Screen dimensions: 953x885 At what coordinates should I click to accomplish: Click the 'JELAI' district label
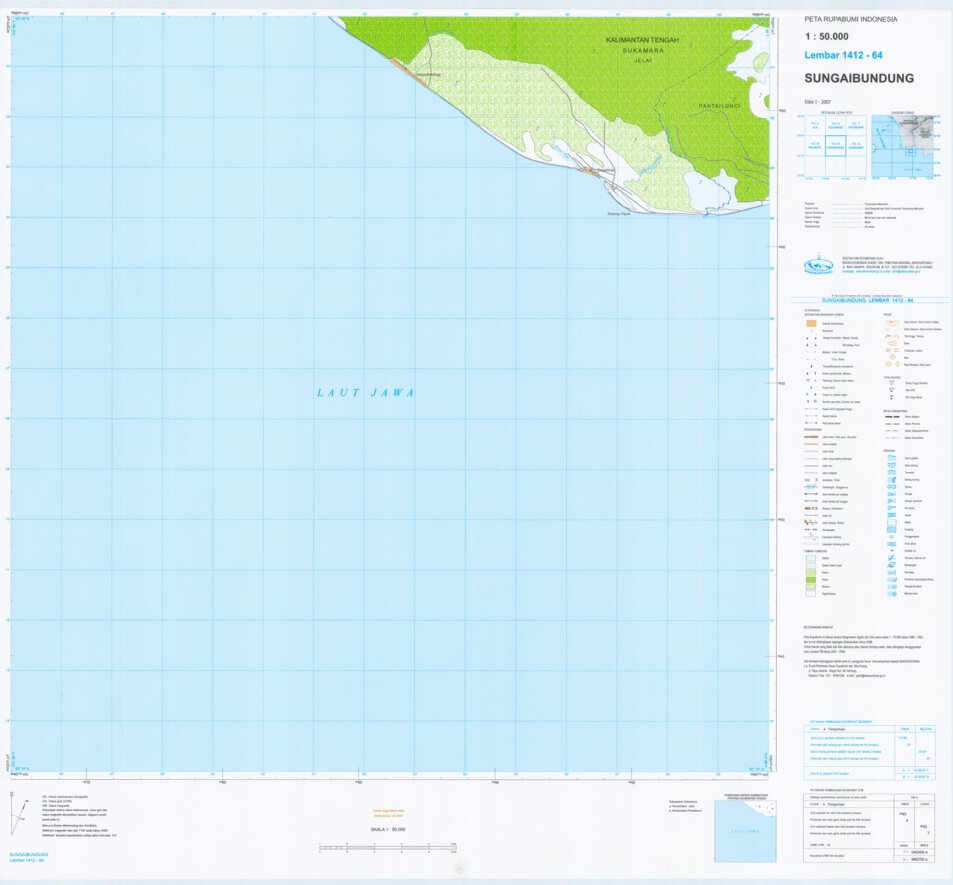coord(643,60)
